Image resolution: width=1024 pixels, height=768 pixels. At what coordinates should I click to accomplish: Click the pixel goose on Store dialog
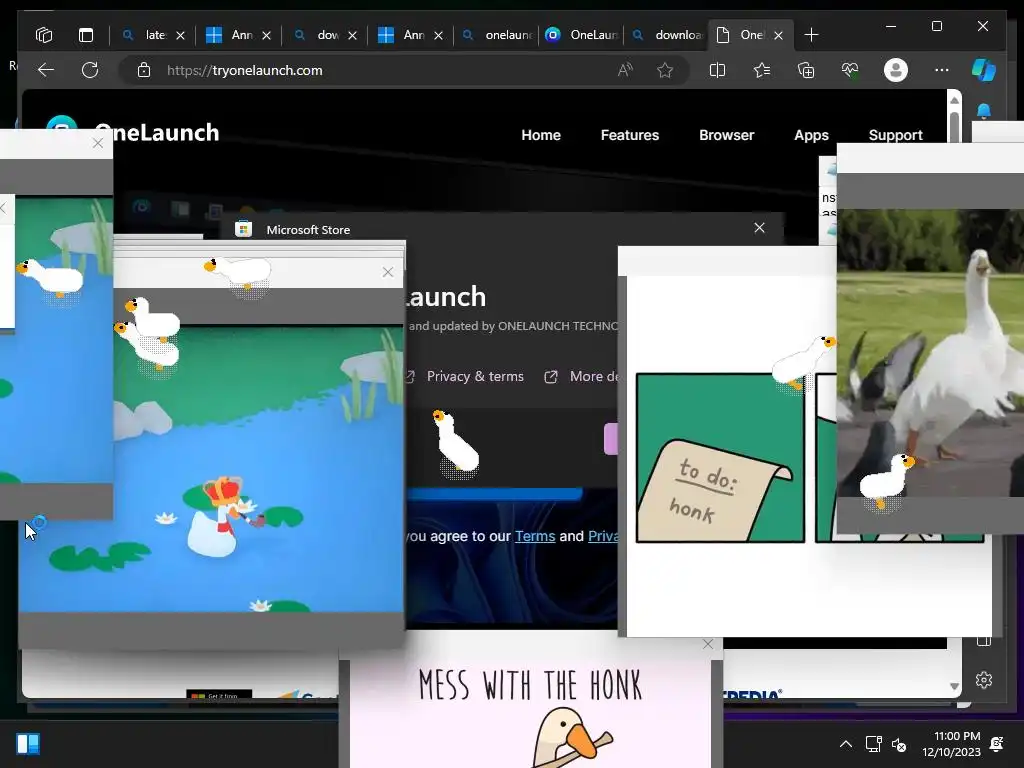[x=455, y=442]
